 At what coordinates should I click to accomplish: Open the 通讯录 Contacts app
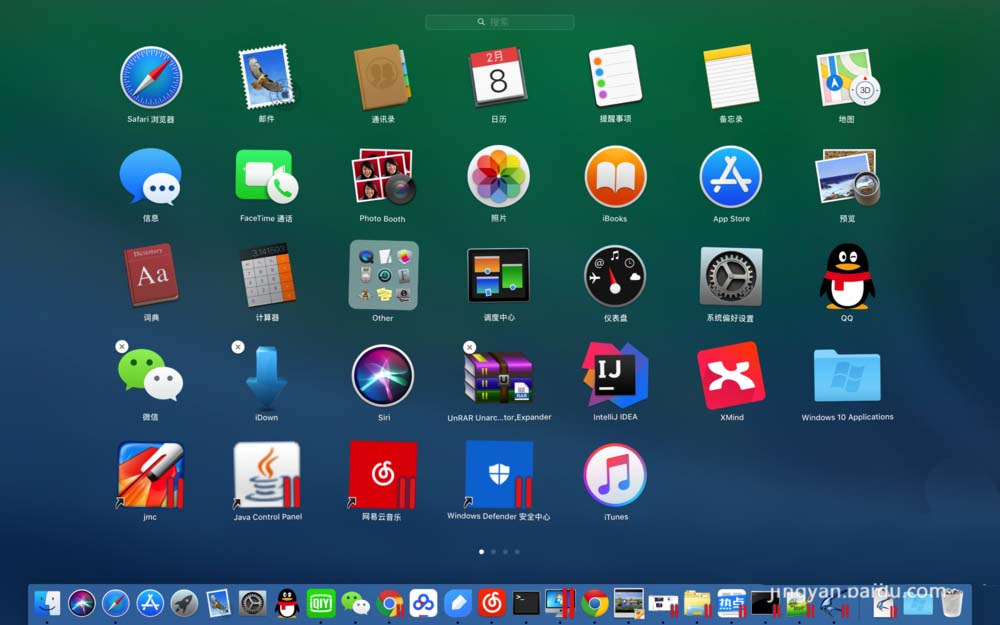[382, 77]
